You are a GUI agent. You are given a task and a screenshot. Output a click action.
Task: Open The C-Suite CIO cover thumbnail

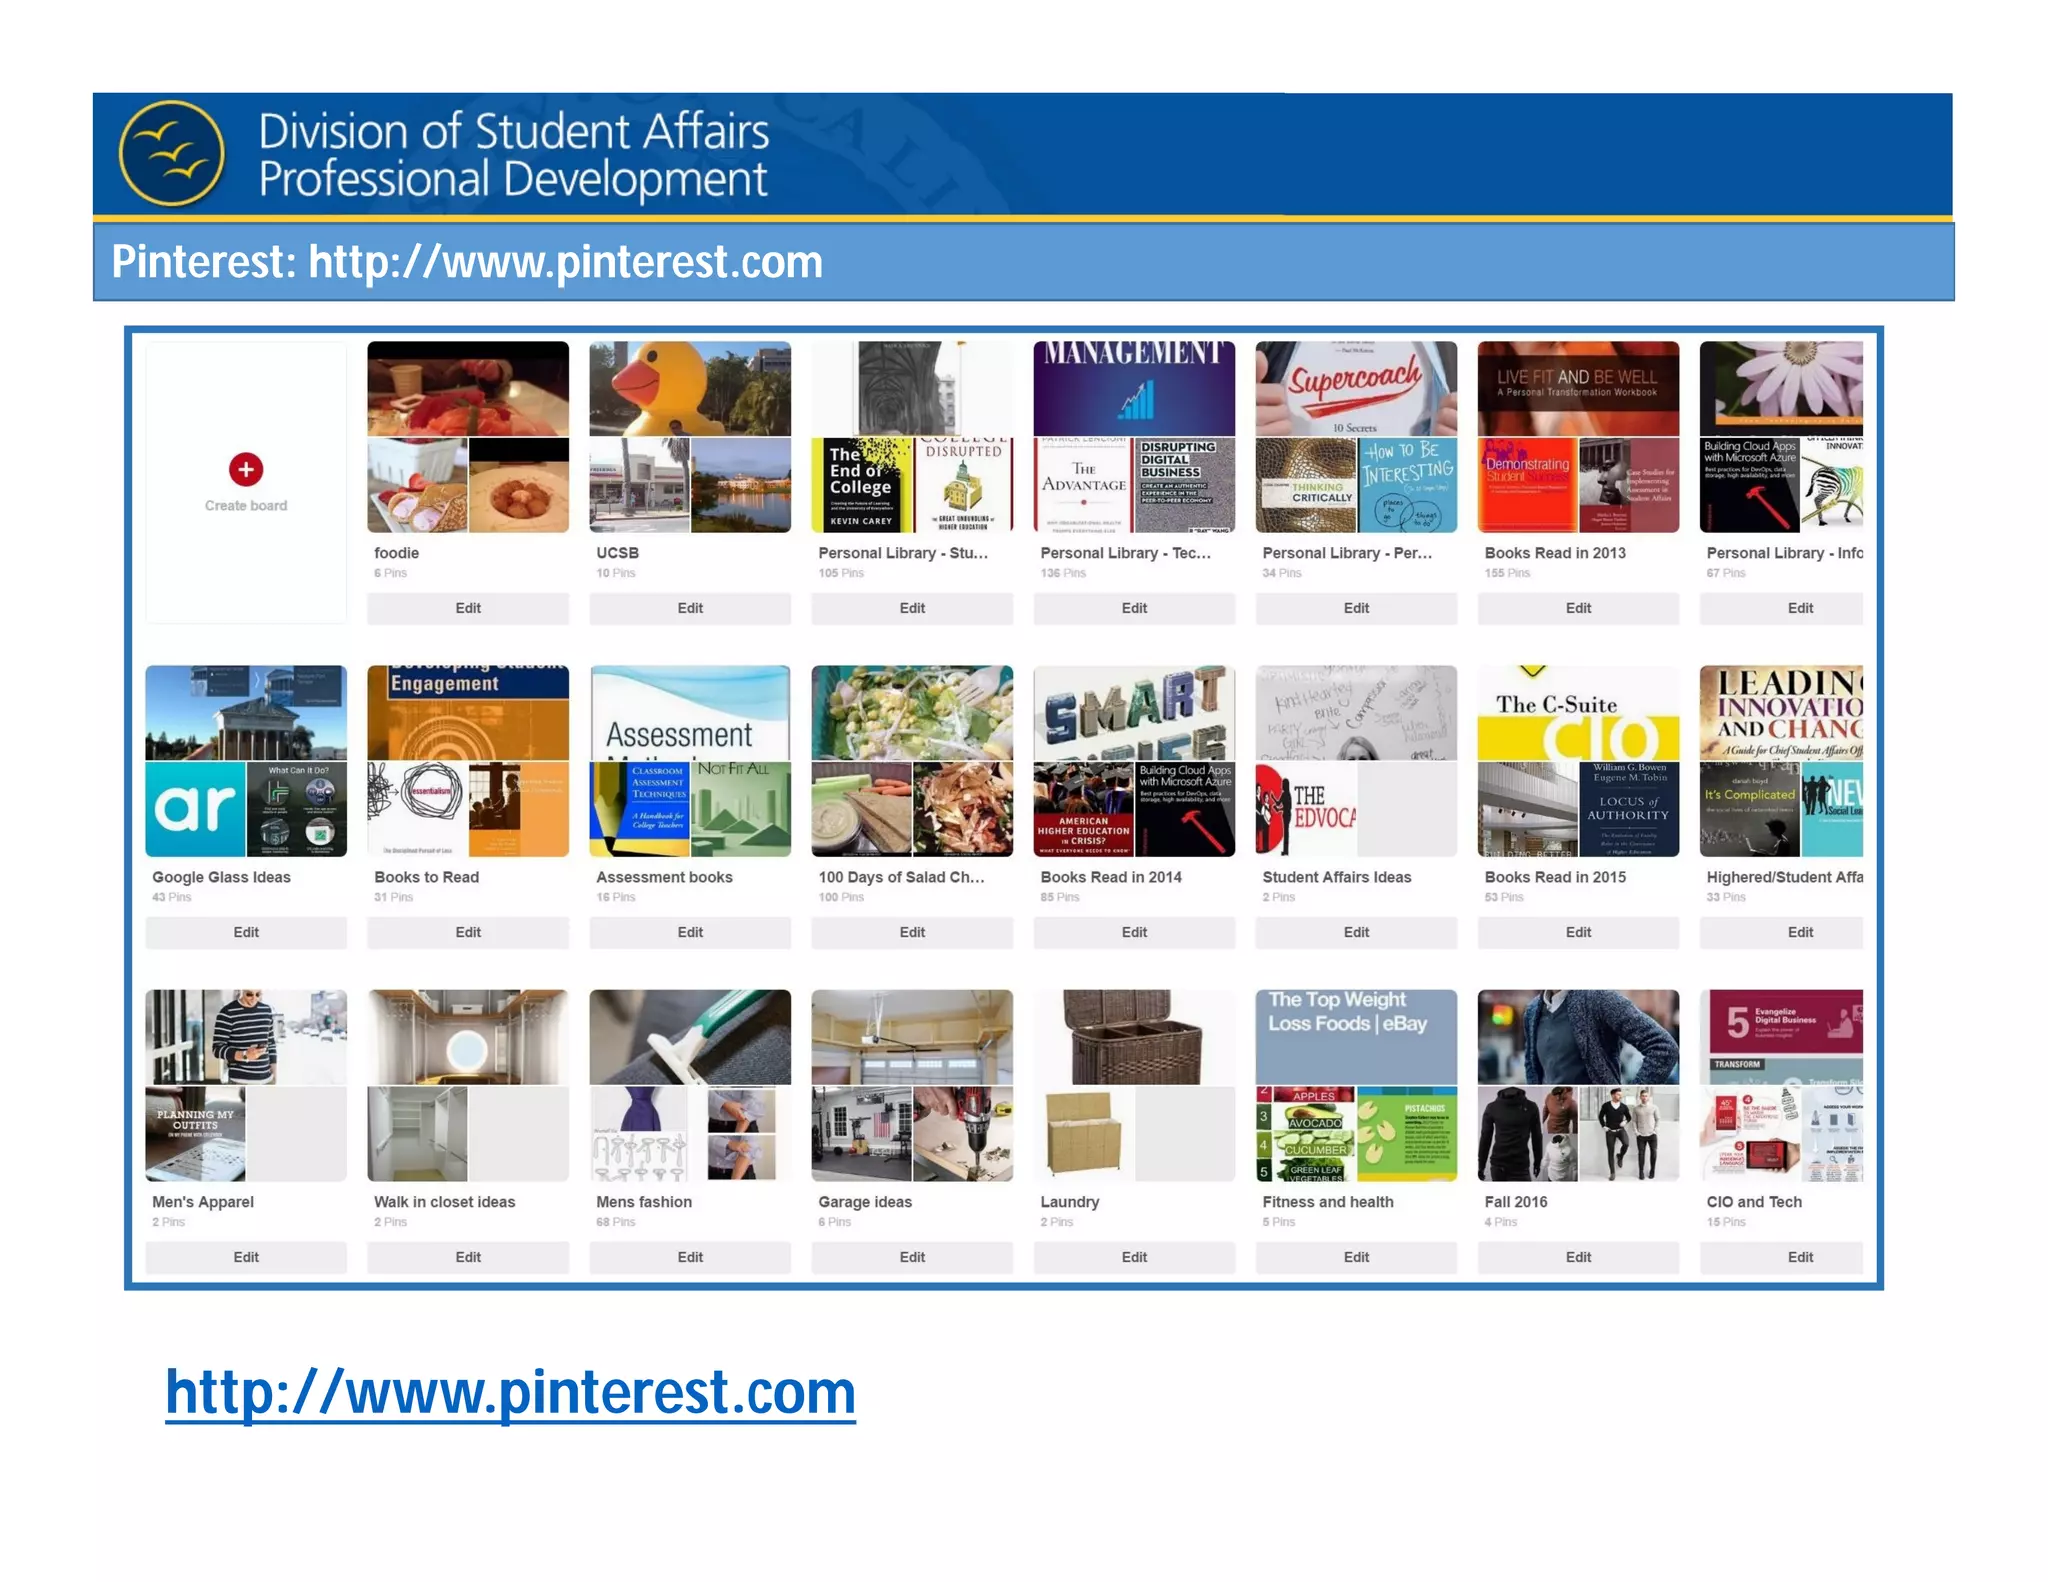pyautogui.click(x=1578, y=712)
